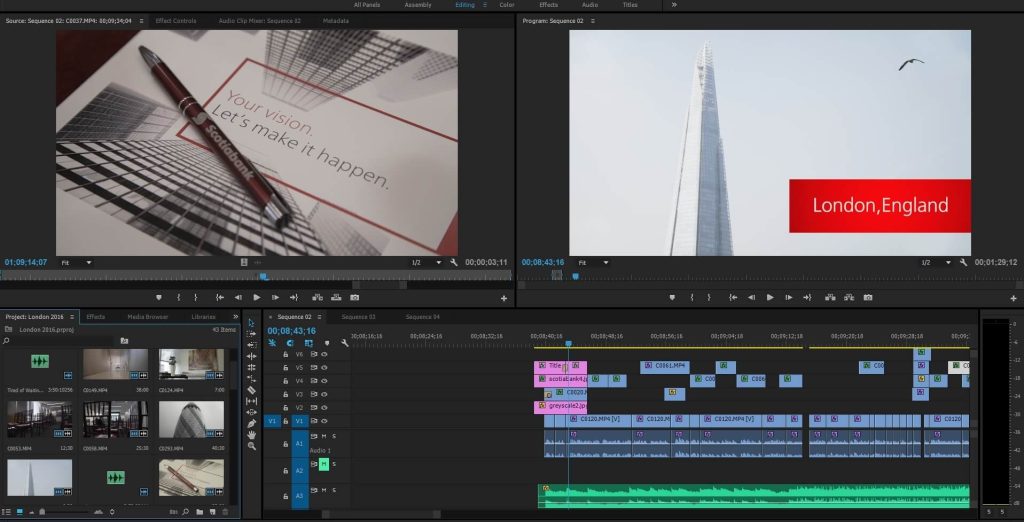This screenshot has height=522, width=1024.
Task: Select the Pen tool
Action: [251, 423]
